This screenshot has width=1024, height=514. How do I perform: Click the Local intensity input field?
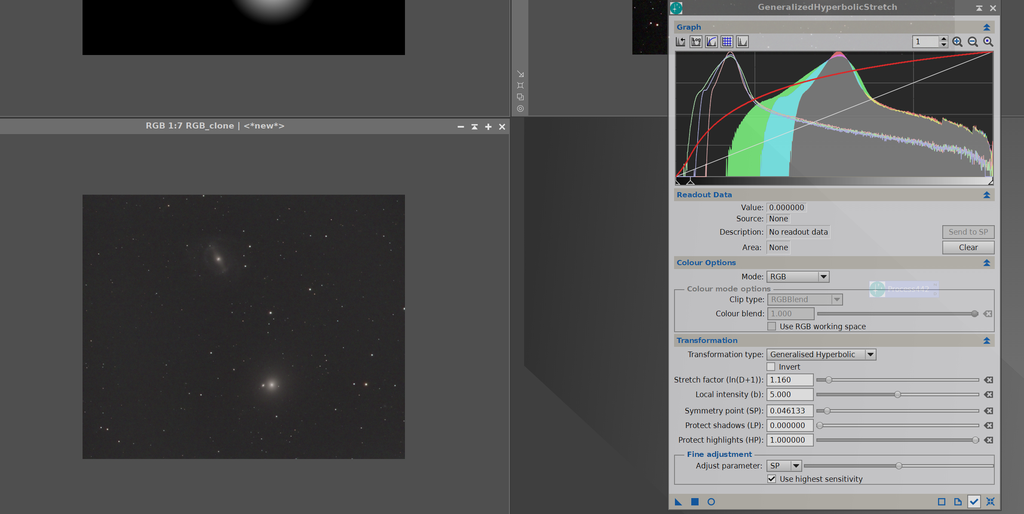[x=790, y=394]
